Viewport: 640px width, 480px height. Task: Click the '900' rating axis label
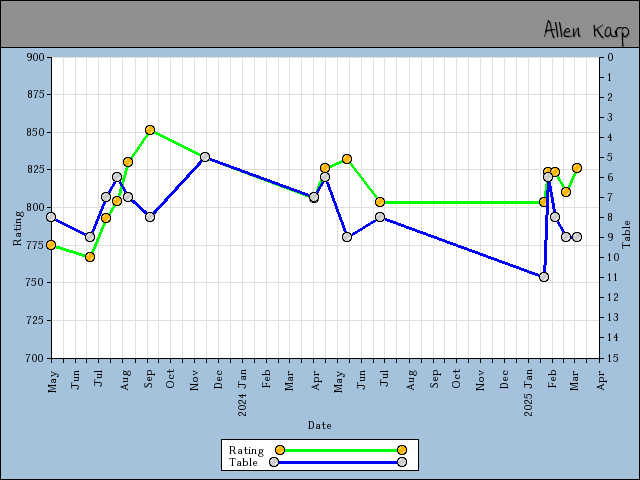36,57
